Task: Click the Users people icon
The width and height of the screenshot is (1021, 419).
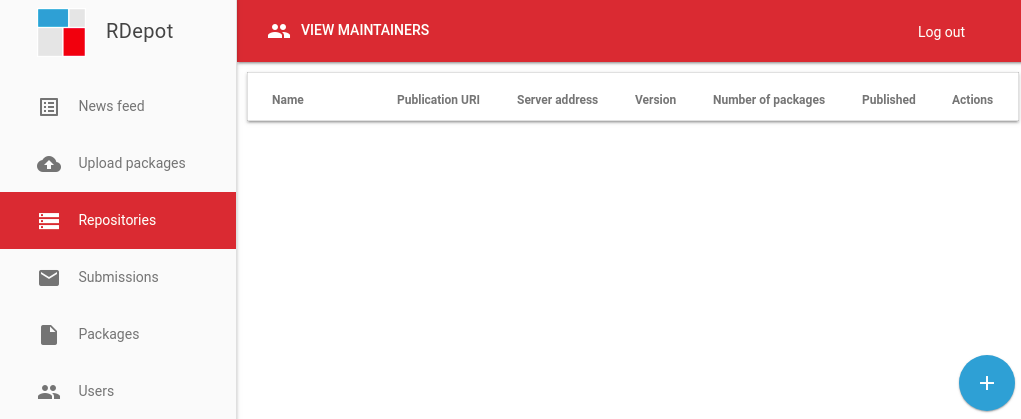Action: click(49, 392)
